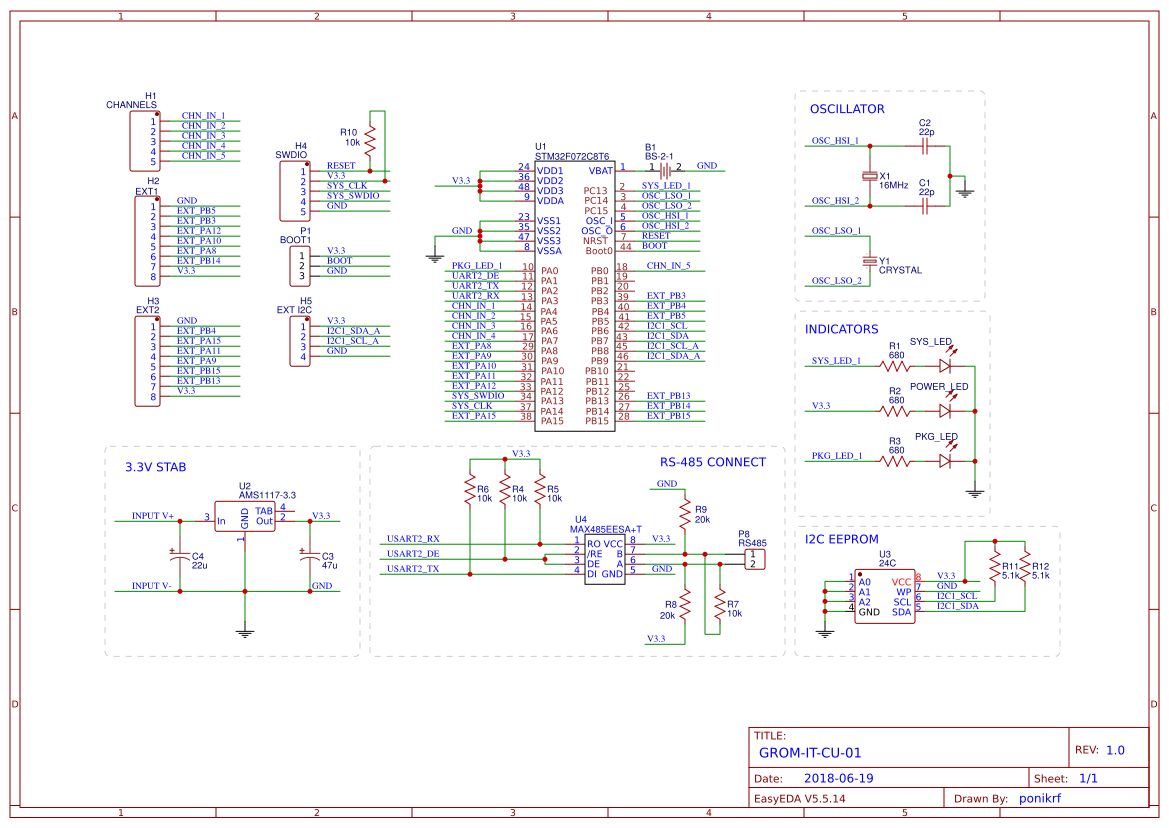The image size is (1169, 828).
Task: Select the H4 SWDIO connector header
Action: 289,190
